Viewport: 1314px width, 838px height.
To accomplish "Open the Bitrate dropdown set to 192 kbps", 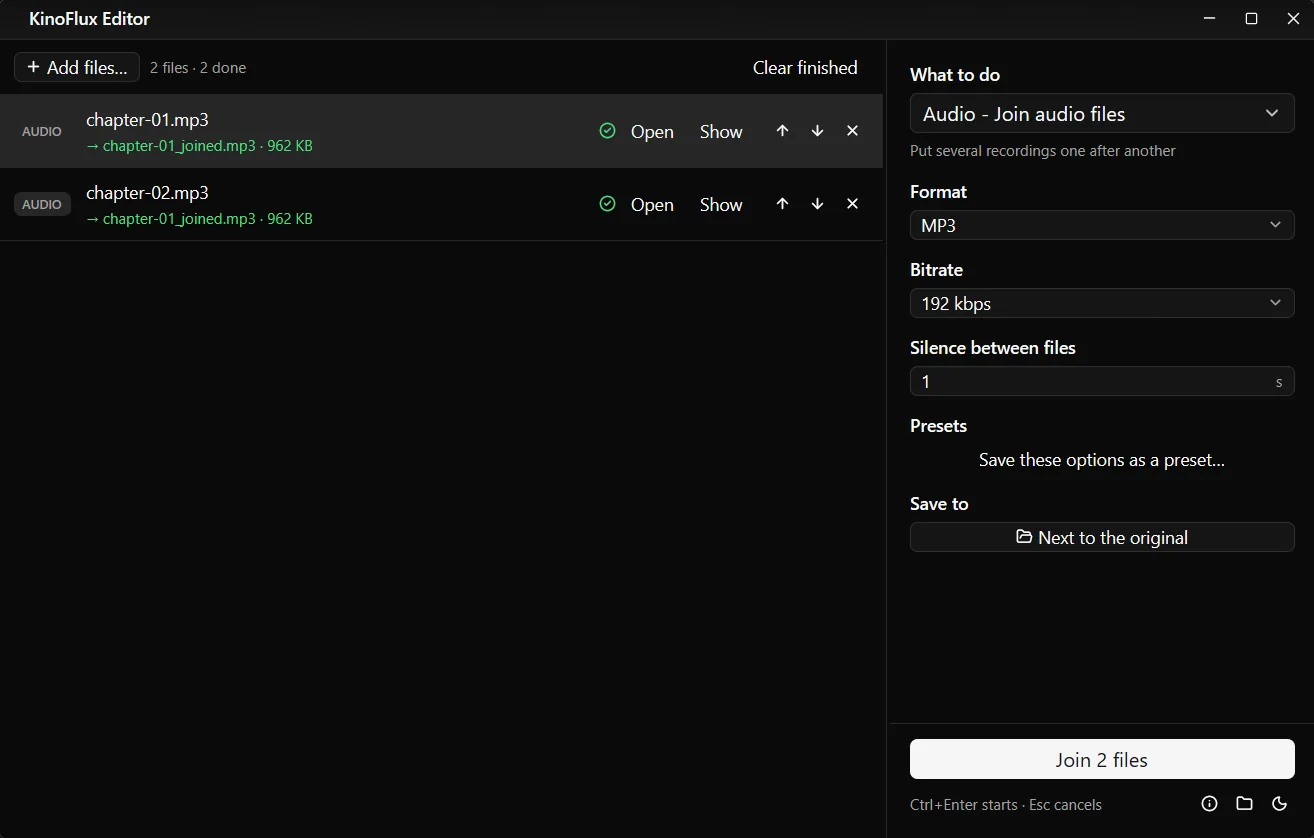I will coord(1102,303).
